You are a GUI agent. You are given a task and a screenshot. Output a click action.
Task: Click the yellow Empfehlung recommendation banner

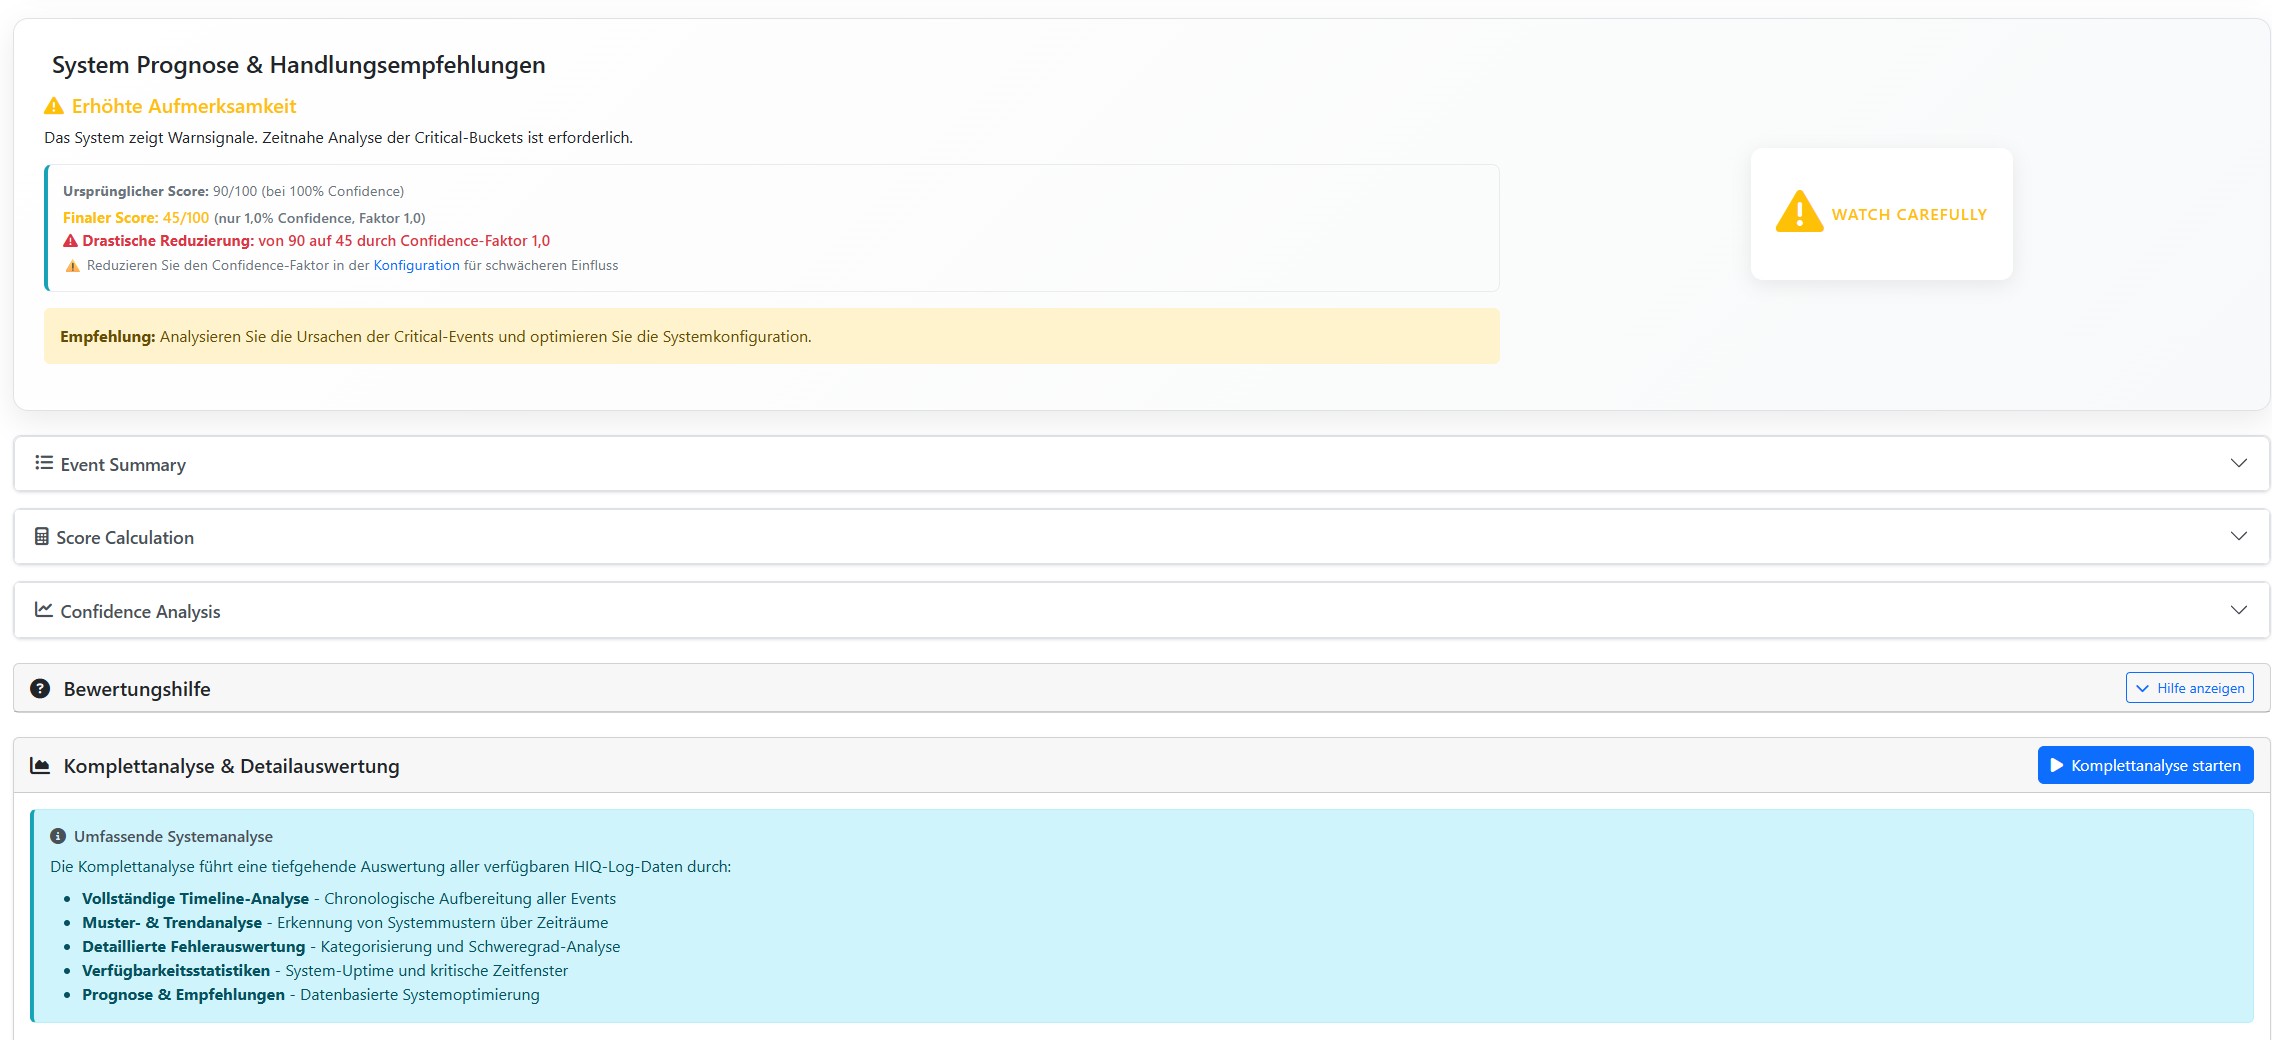coord(770,337)
